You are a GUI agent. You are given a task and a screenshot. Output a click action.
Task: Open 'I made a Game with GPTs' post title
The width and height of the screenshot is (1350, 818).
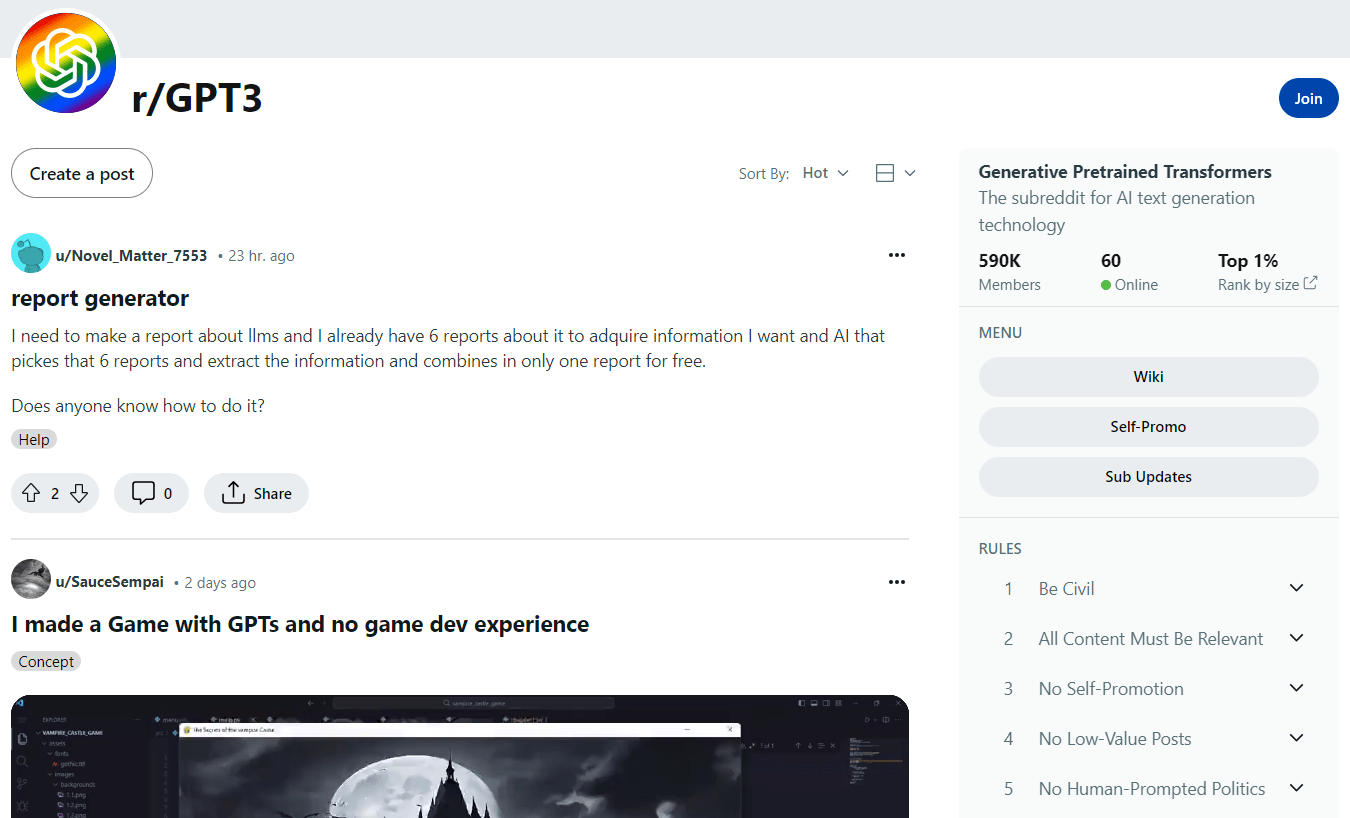(x=300, y=624)
